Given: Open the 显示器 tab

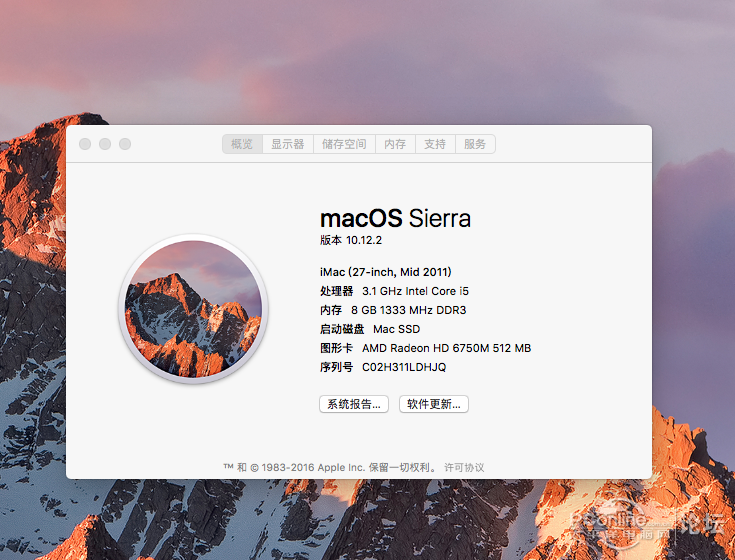Looking at the screenshot, I should [288, 144].
